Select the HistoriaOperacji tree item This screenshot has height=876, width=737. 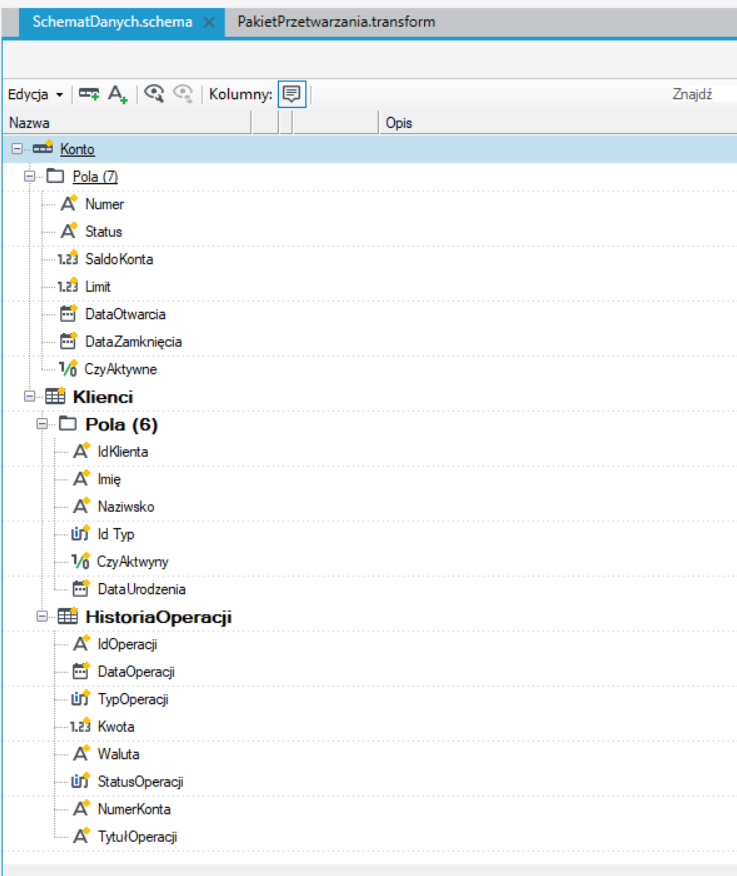coord(158,617)
